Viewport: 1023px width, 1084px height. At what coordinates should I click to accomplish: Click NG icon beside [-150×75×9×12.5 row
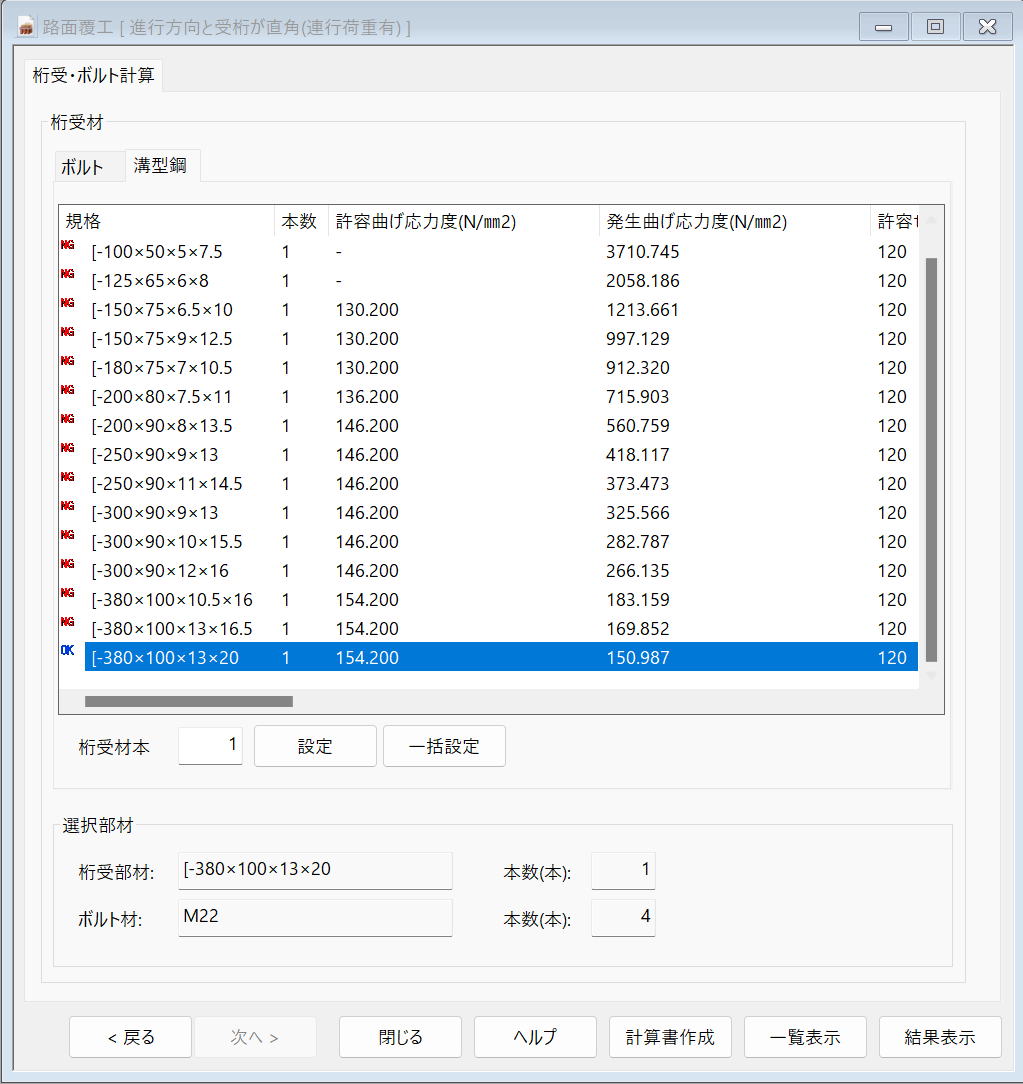pos(68,332)
